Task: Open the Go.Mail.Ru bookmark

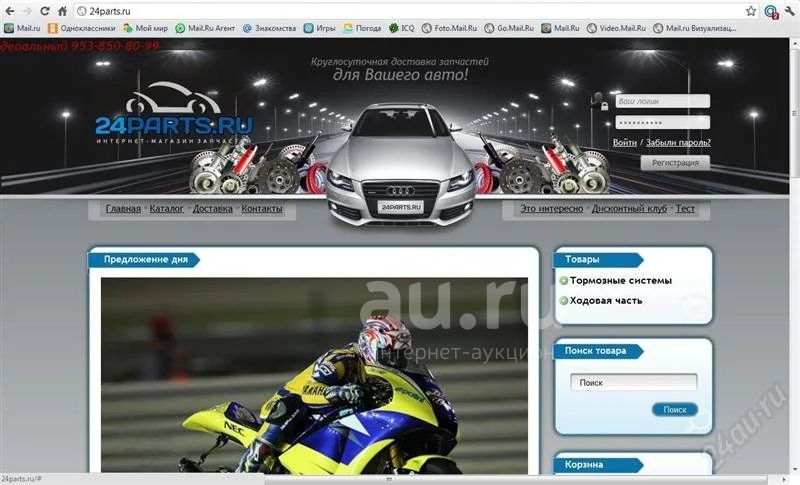Action: click(509, 28)
